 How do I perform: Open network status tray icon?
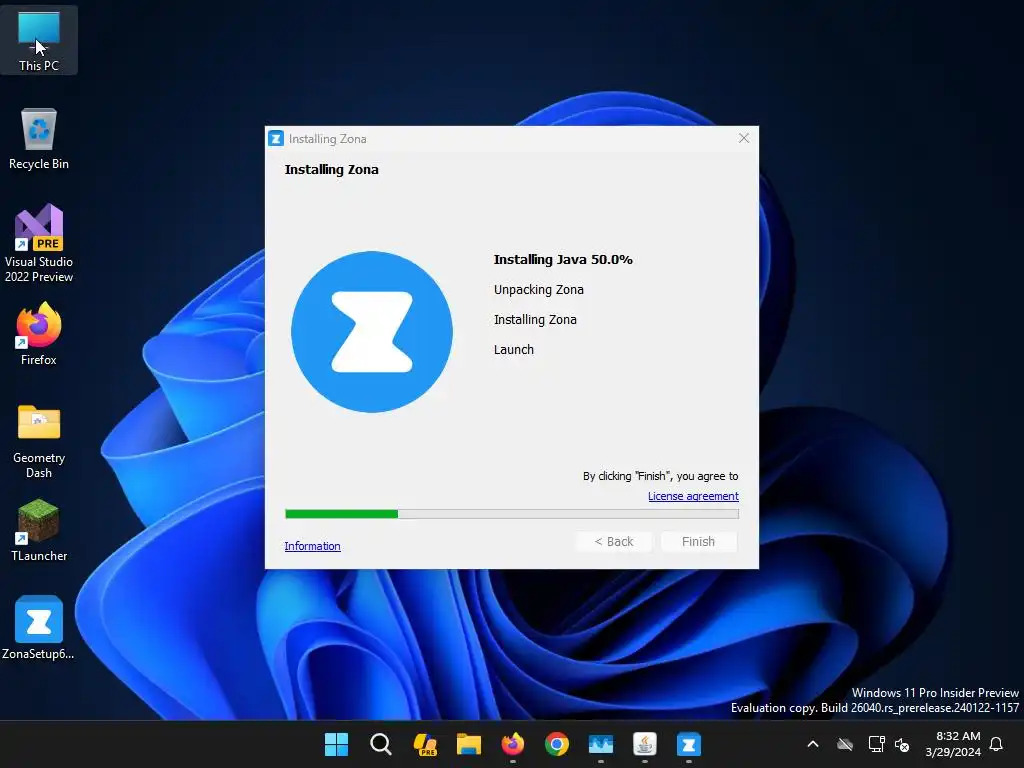pyautogui.click(x=876, y=744)
